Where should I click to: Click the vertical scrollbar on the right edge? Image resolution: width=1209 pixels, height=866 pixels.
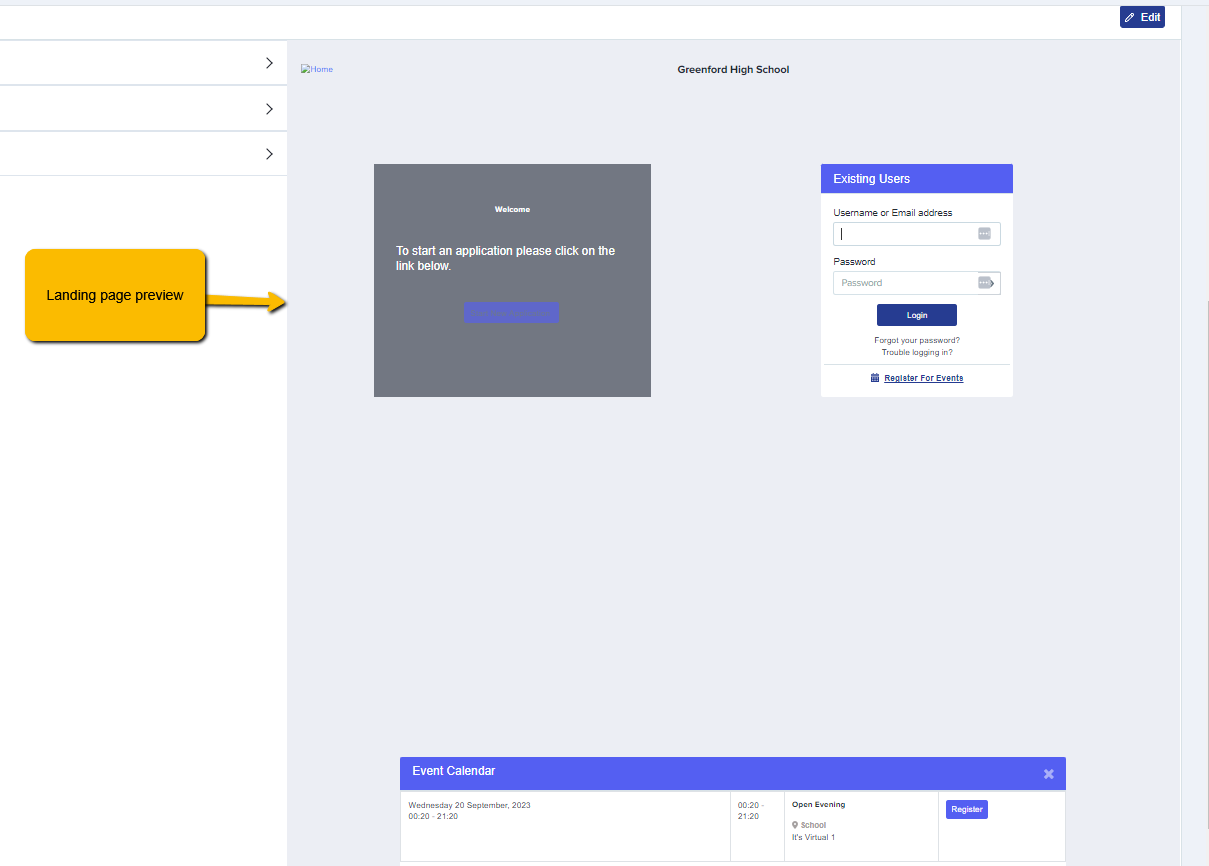(1195, 433)
